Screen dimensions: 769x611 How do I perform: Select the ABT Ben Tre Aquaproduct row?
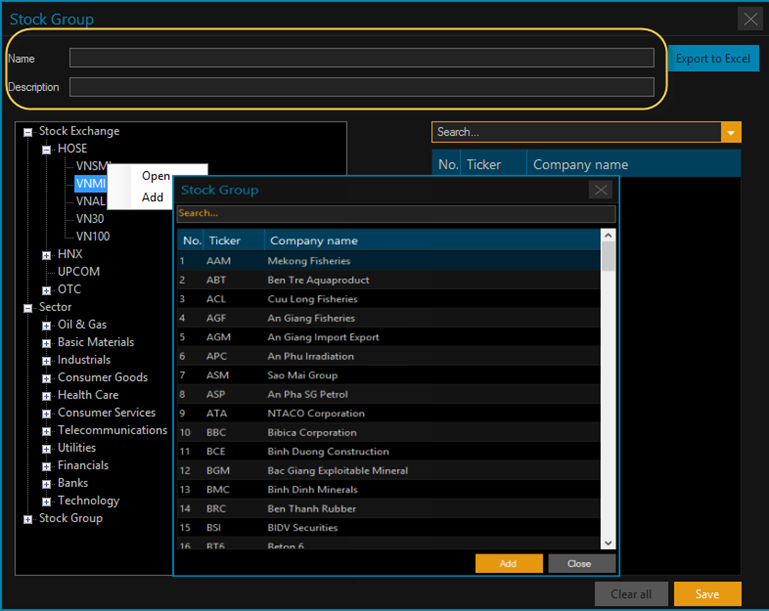tap(388, 280)
